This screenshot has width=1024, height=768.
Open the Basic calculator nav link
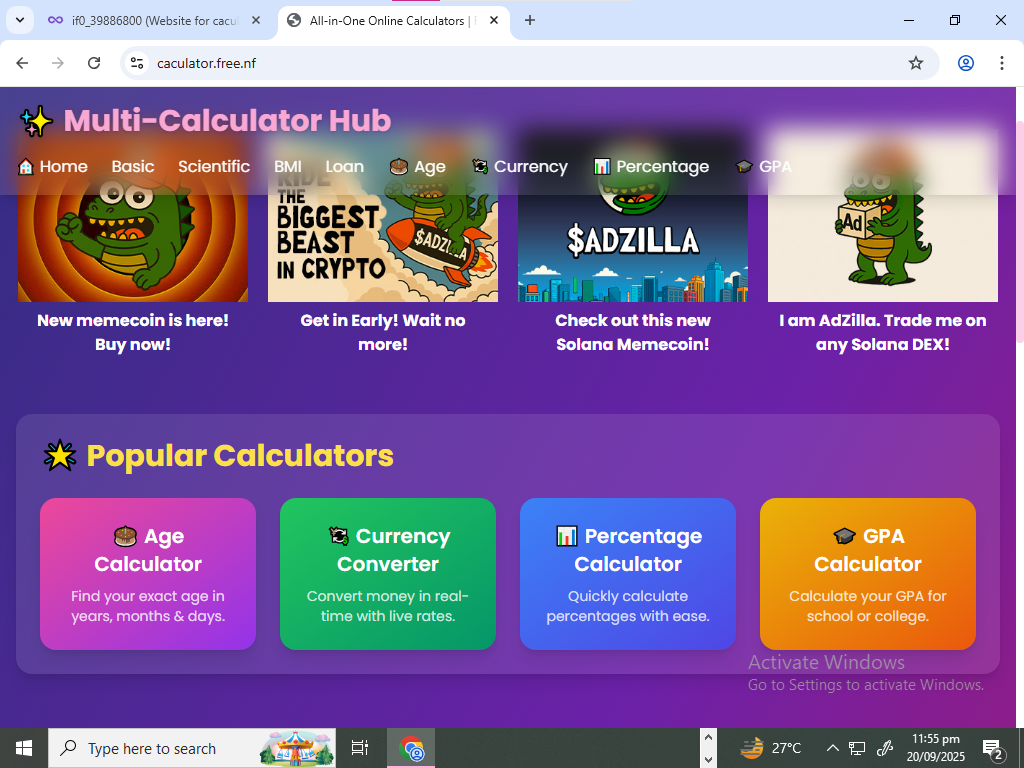(x=133, y=167)
